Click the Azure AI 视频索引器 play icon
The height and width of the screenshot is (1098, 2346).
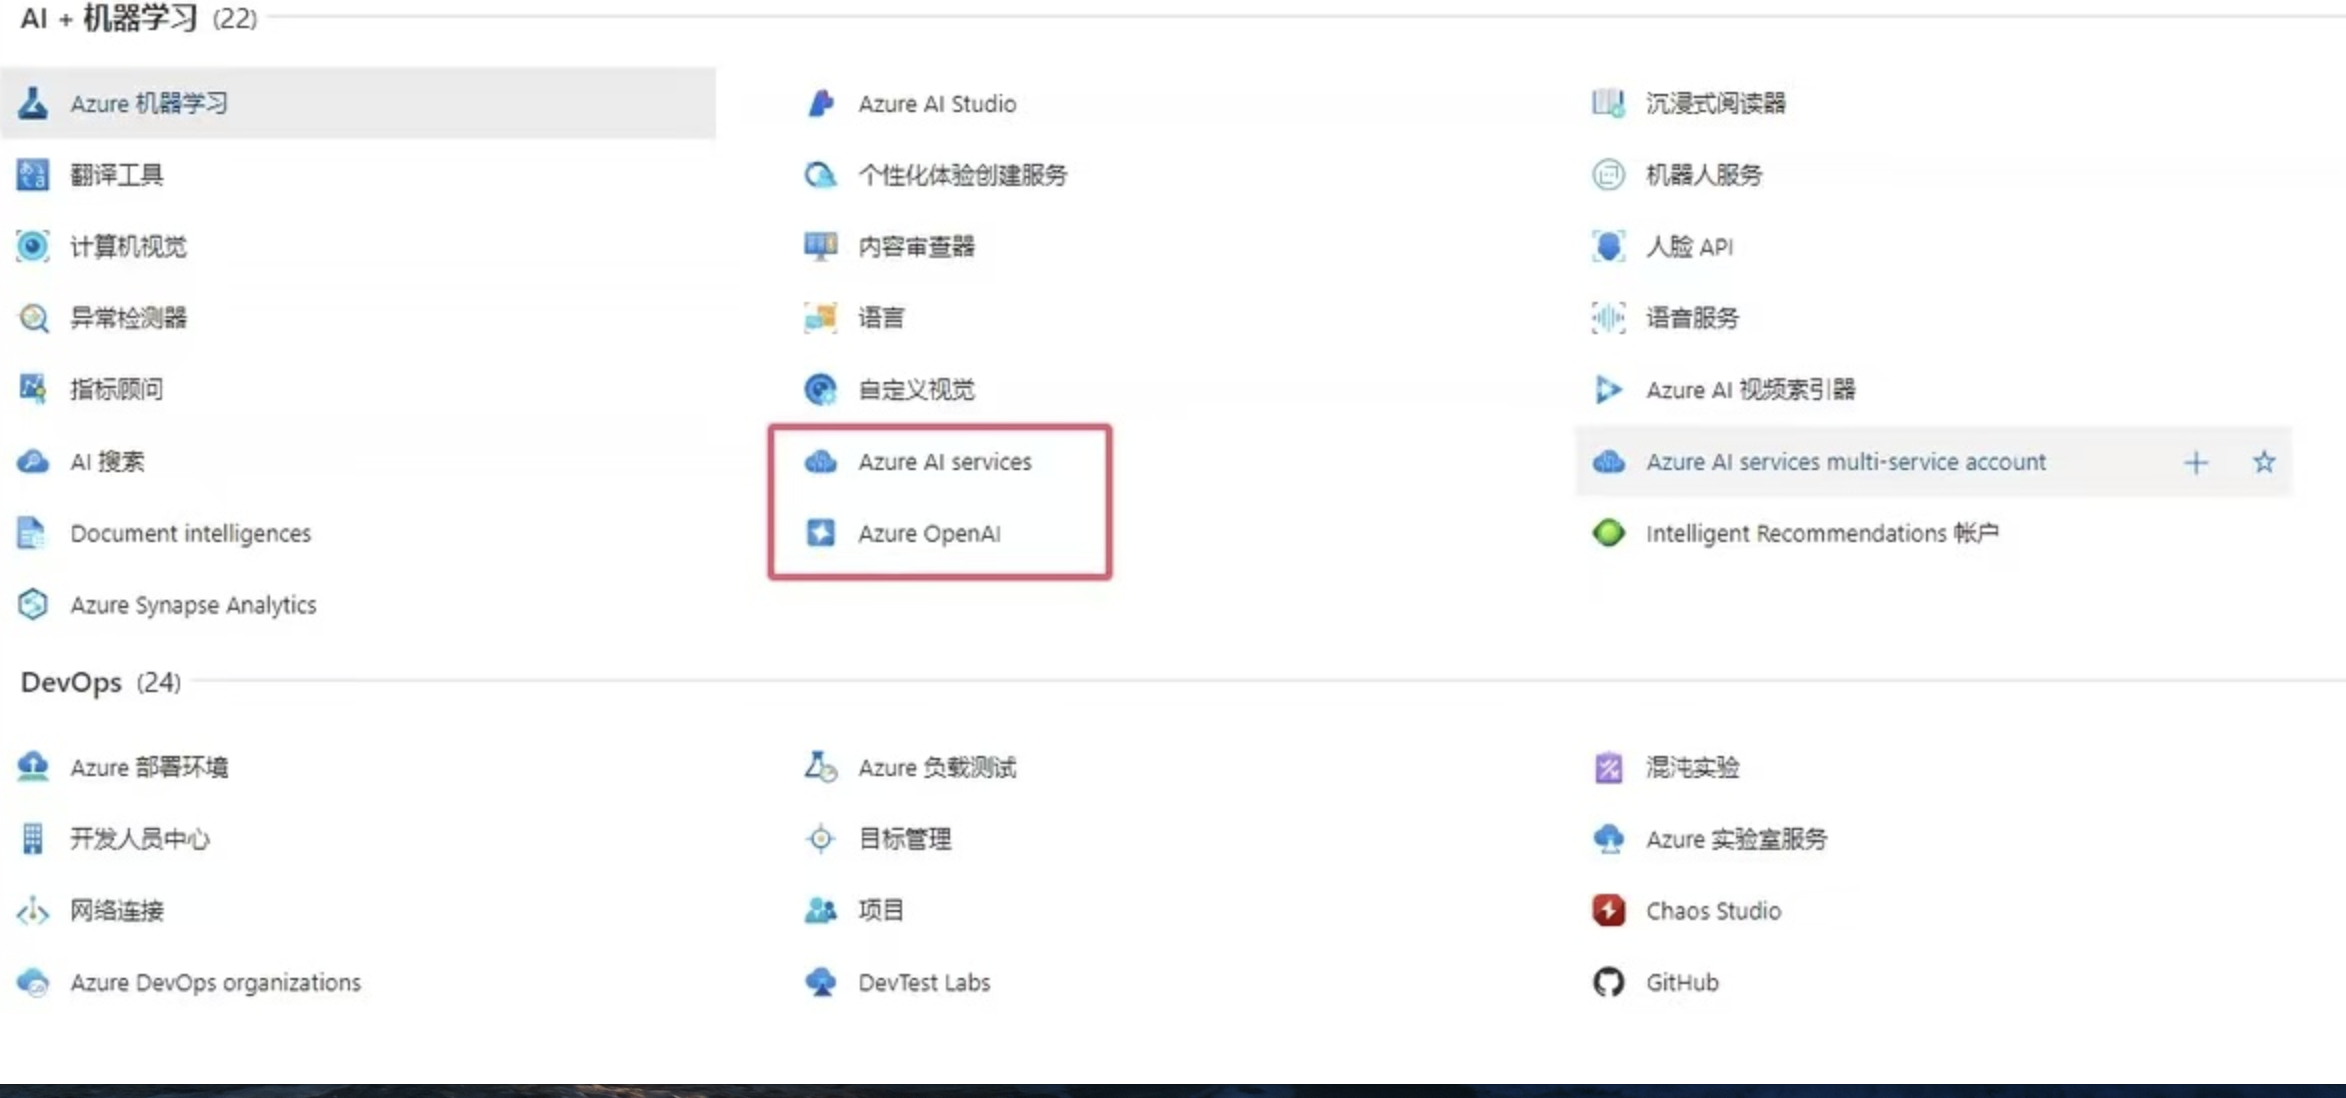pyautogui.click(x=1609, y=389)
